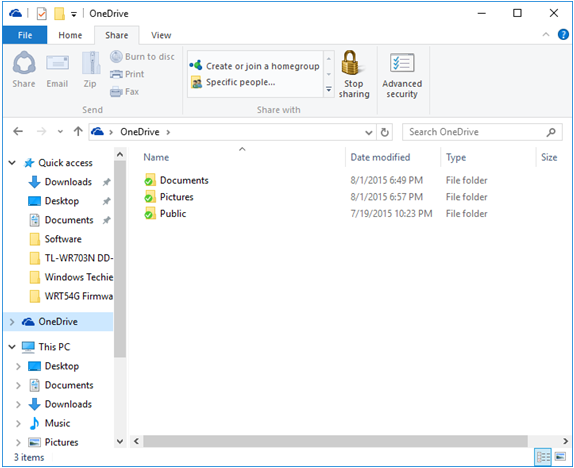
Task: Click Burn to disc
Action: 142,57
